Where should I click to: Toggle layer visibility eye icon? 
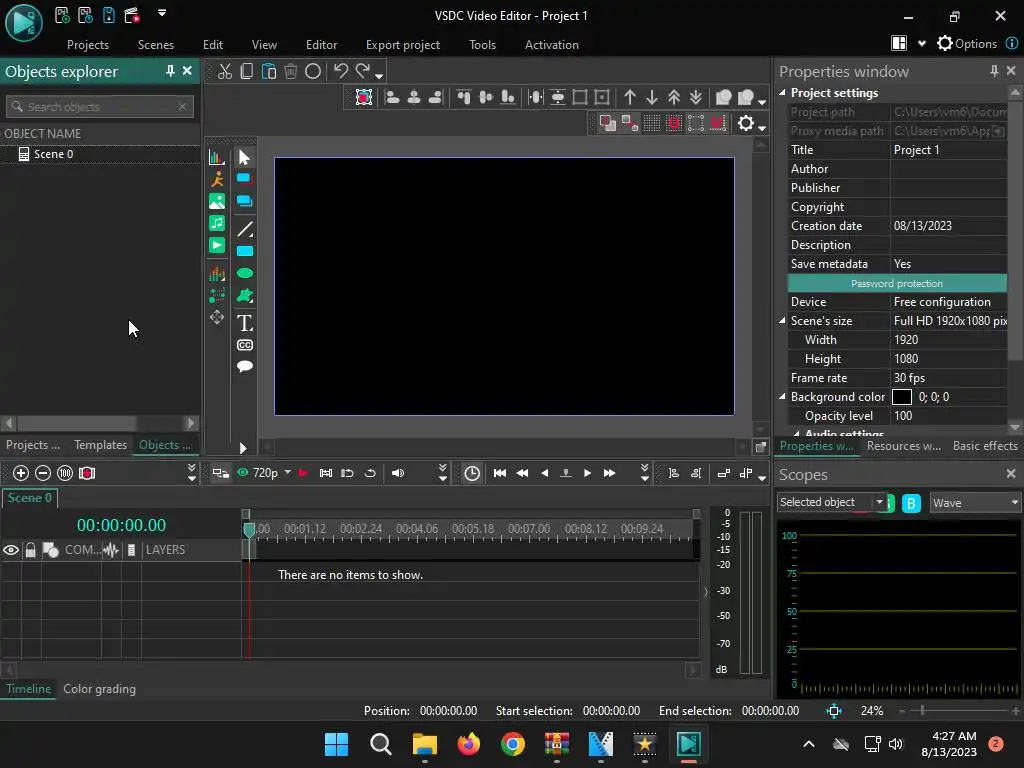(11, 550)
